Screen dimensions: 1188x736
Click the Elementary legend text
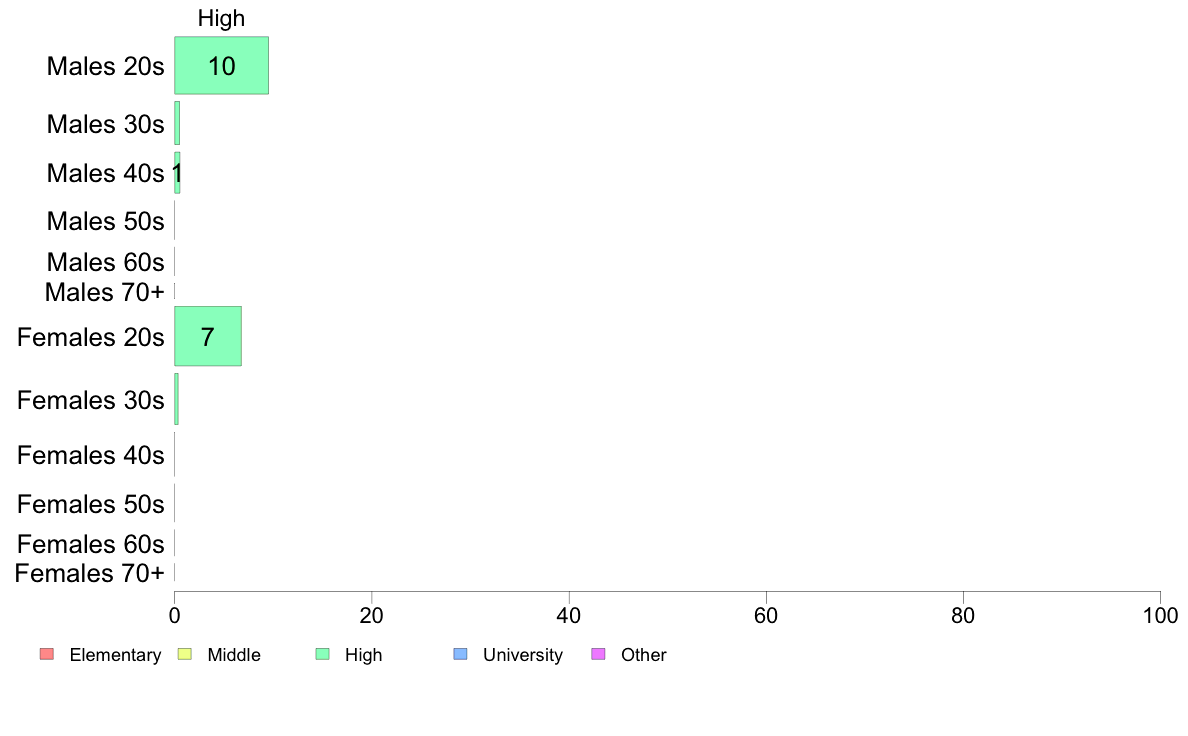coord(115,655)
